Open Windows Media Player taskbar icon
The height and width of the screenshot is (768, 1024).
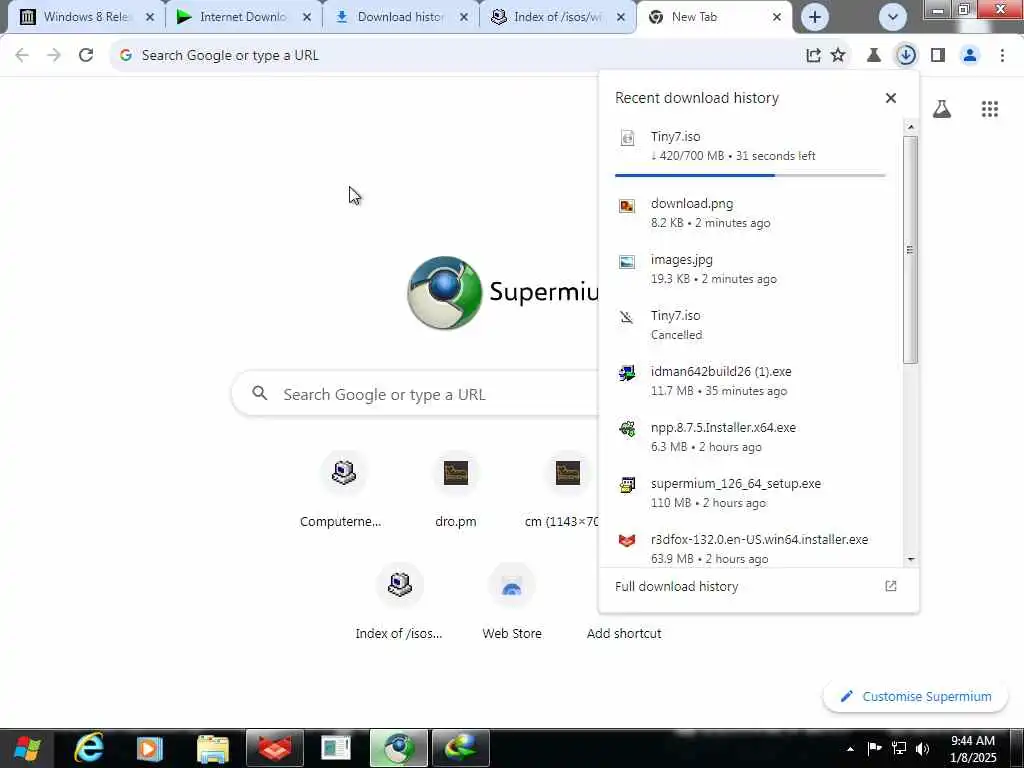[x=148, y=748]
